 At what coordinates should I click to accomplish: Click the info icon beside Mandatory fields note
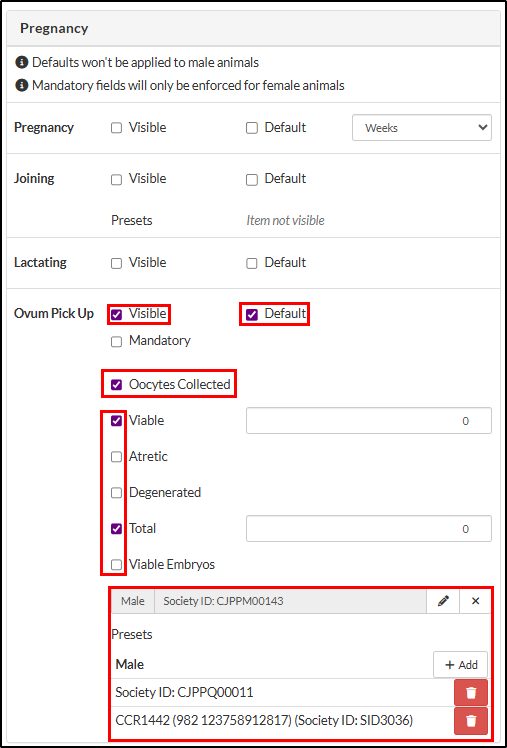click(21, 86)
